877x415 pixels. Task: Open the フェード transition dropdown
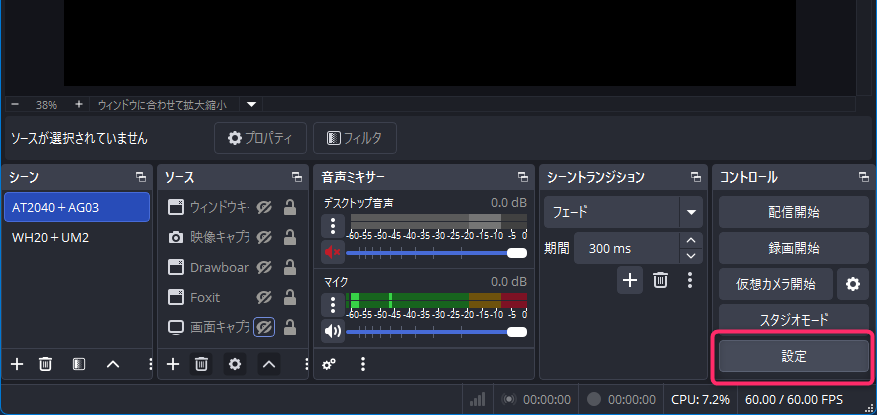[x=690, y=212]
